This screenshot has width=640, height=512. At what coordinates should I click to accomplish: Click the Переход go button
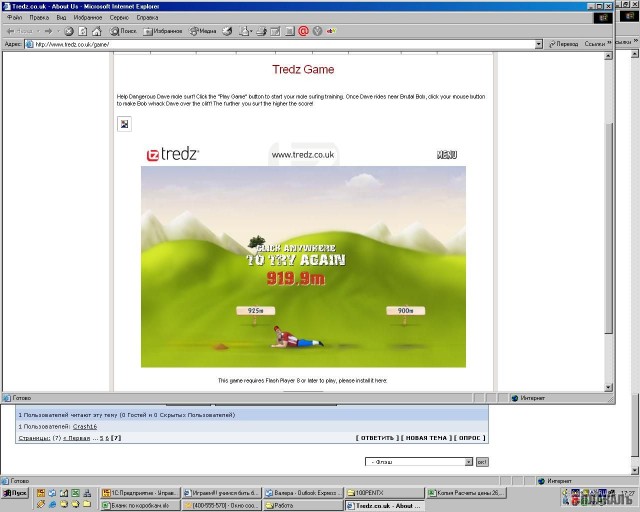(563, 44)
